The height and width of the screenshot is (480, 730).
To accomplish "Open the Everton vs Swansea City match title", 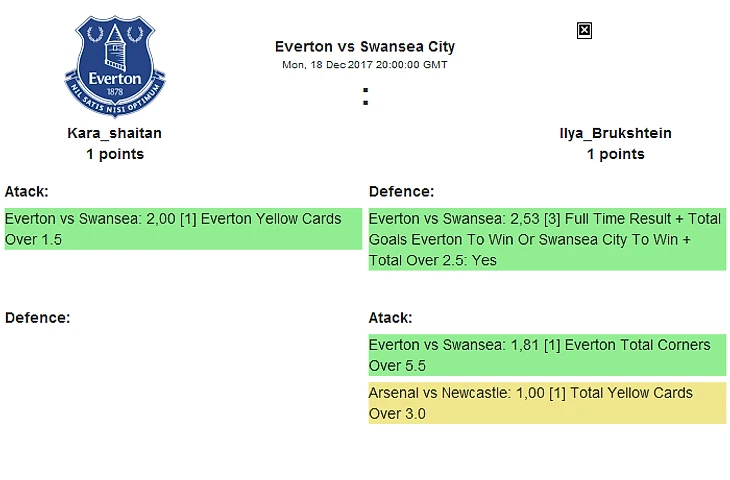I will click(x=365, y=47).
